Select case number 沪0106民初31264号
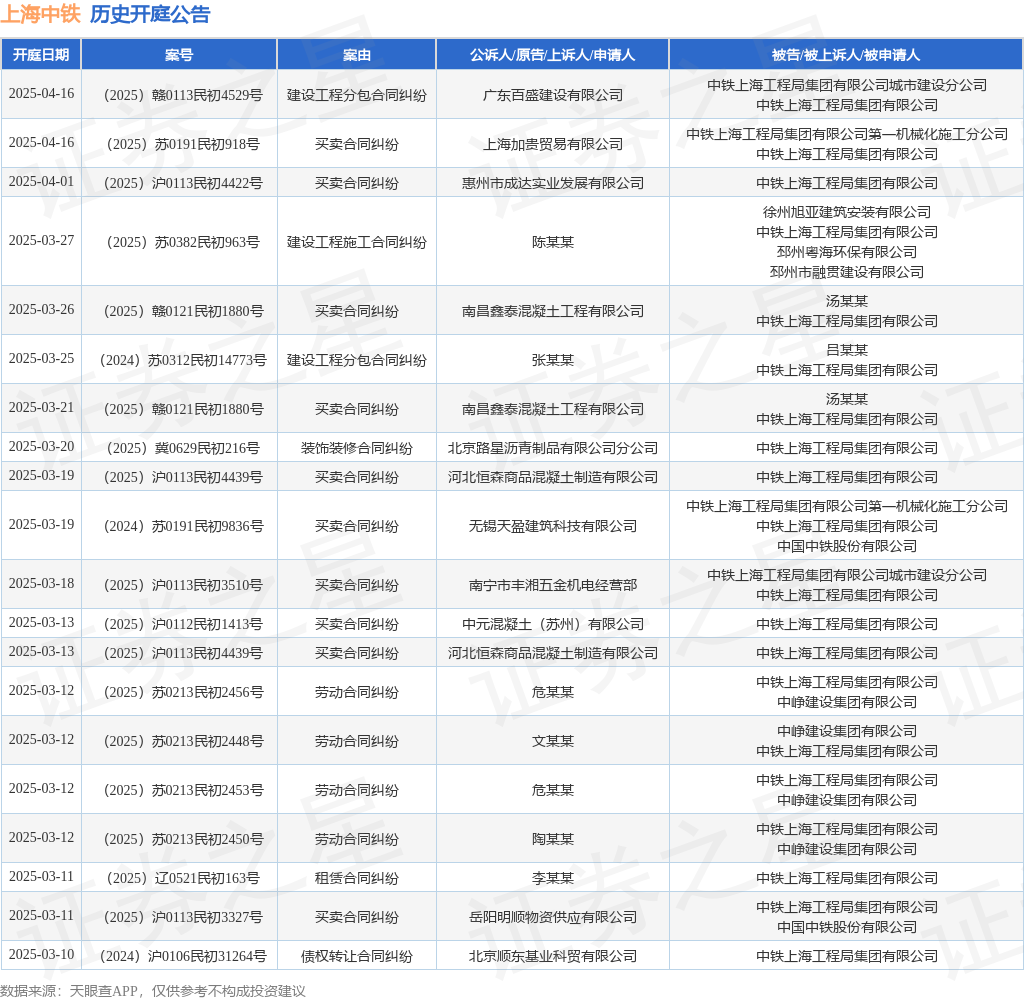This screenshot has width=1024, height=1000. (x=184, y=957)
